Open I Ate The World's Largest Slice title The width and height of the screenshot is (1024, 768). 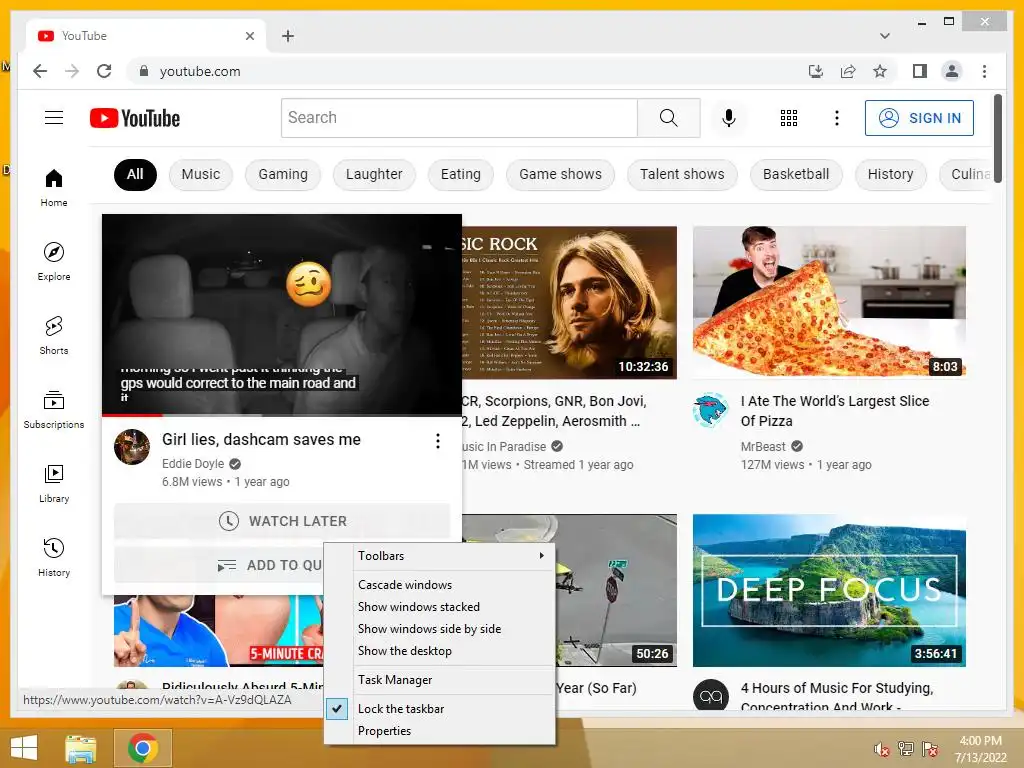835,411
